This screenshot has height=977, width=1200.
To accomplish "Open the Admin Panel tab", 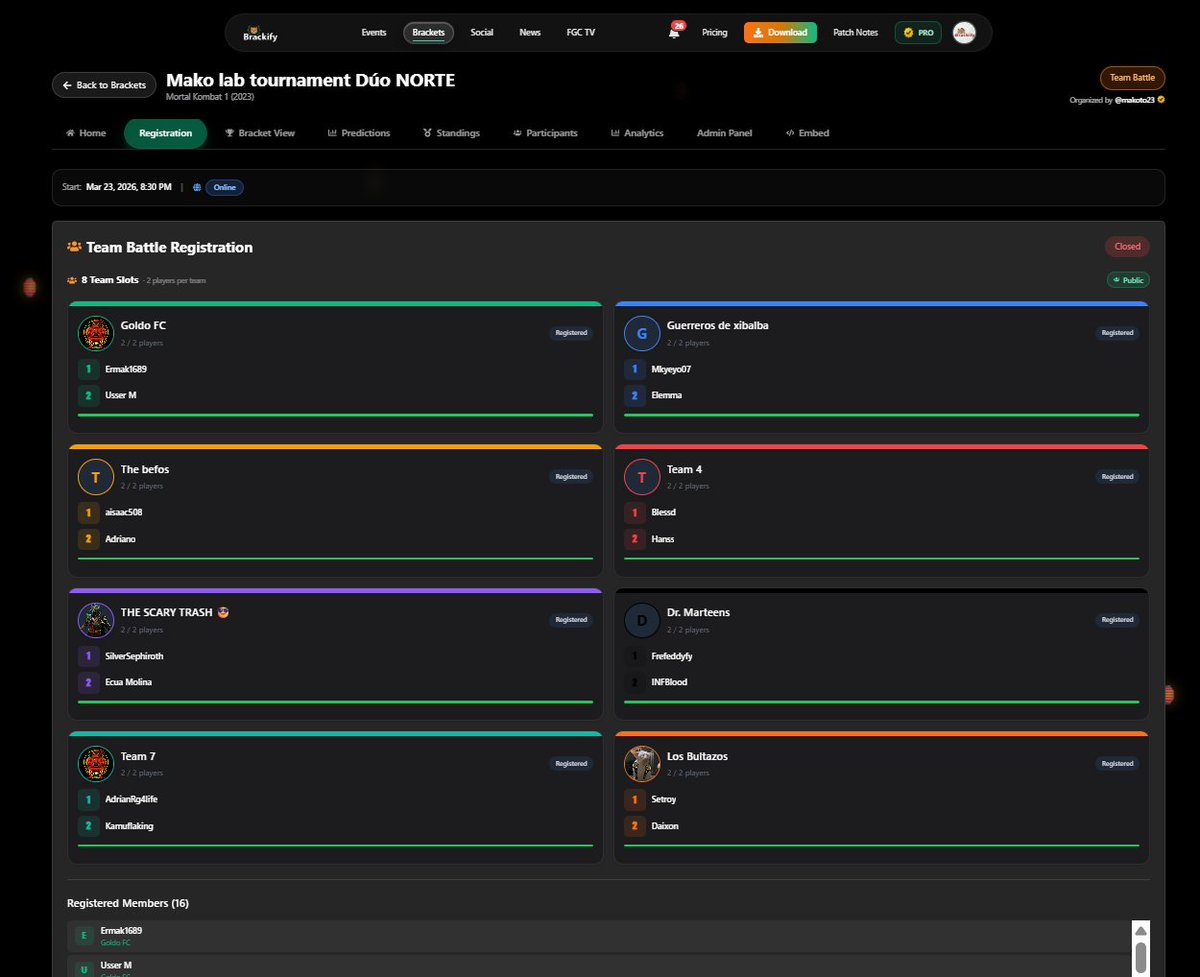I will [x=724, y=133].
